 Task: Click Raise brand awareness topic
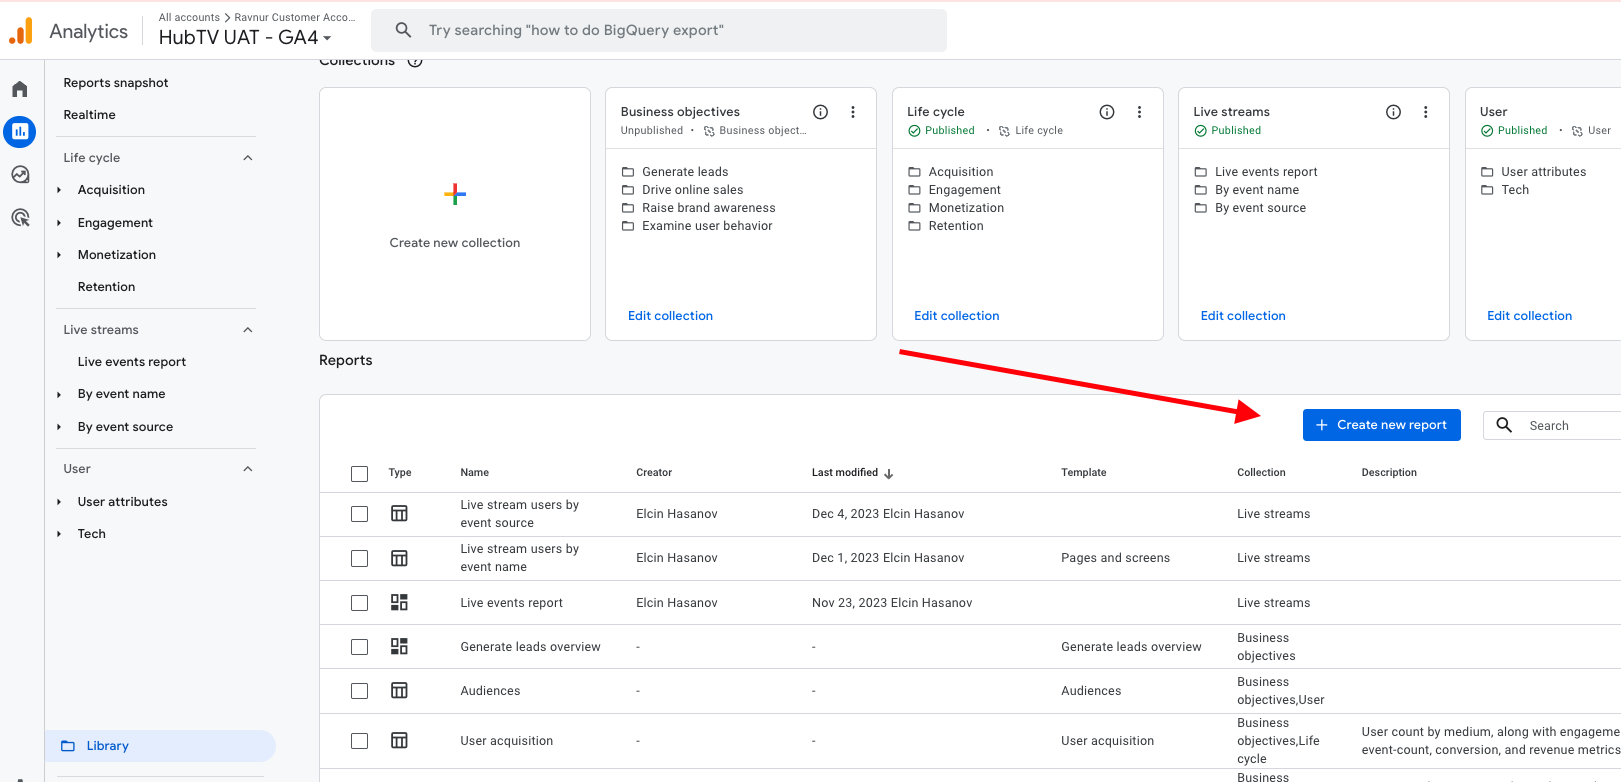click(708, 208)
